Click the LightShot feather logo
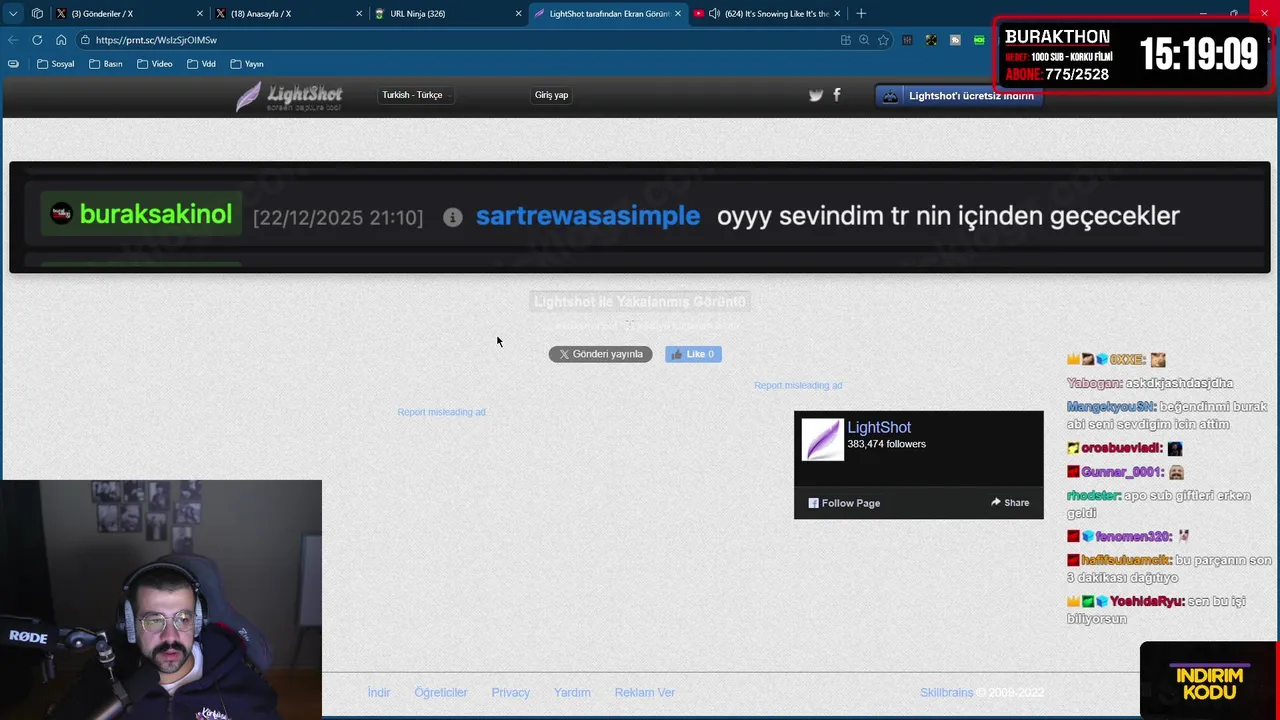Screen dimensions: 1280x720 pyautogui.click(x=289, y=96)
